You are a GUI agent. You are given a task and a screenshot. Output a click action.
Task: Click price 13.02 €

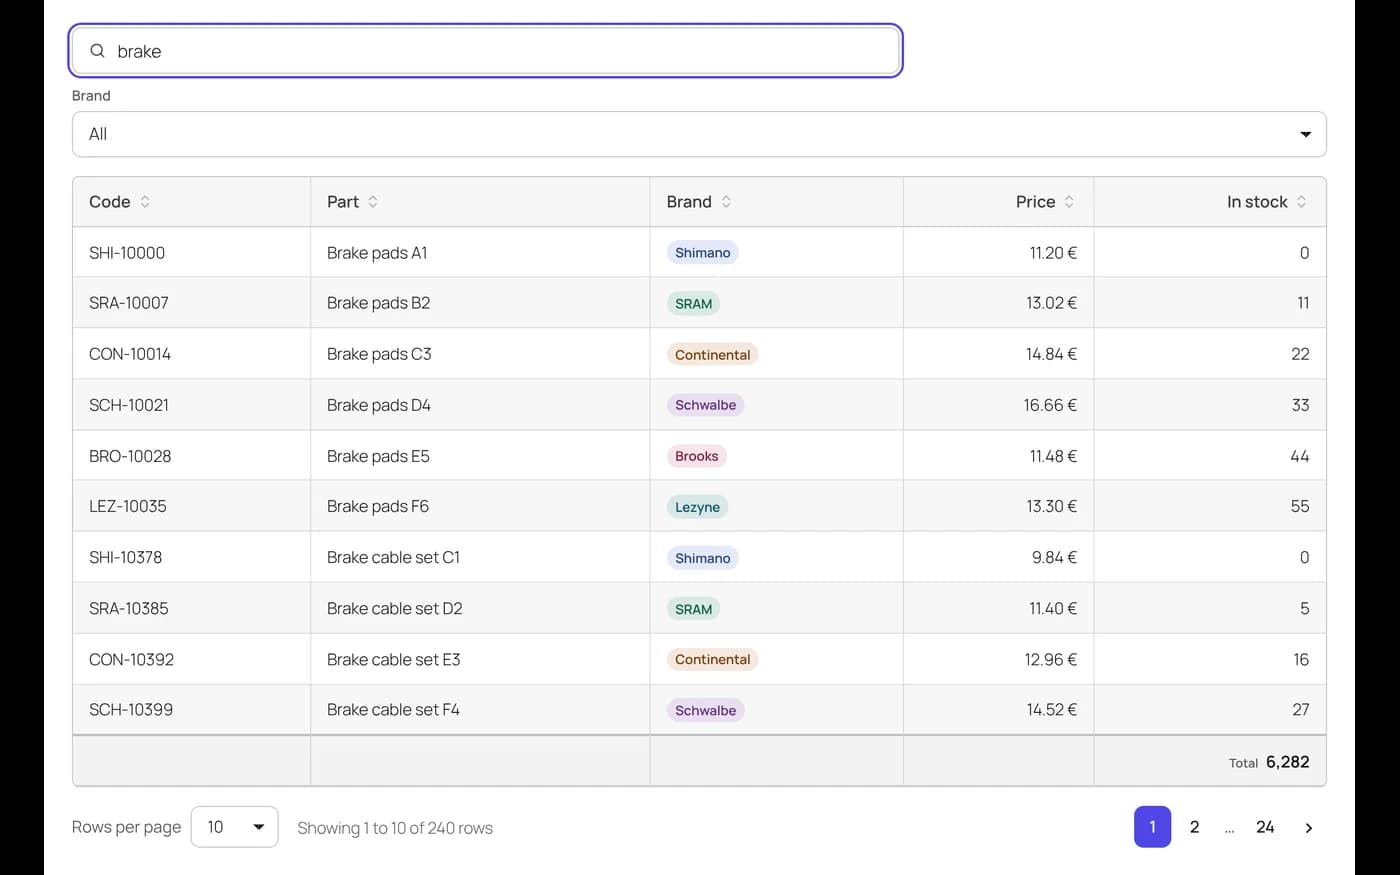pyautogui.click(x=1051, y=303)
